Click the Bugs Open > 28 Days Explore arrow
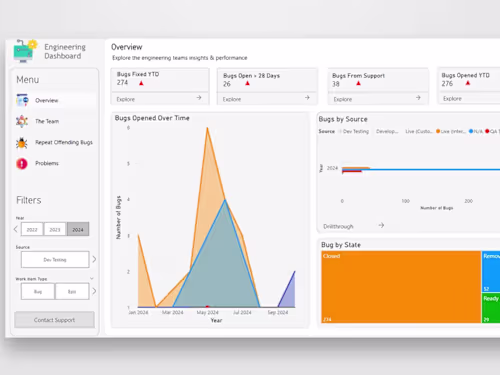 pos(307,98)
